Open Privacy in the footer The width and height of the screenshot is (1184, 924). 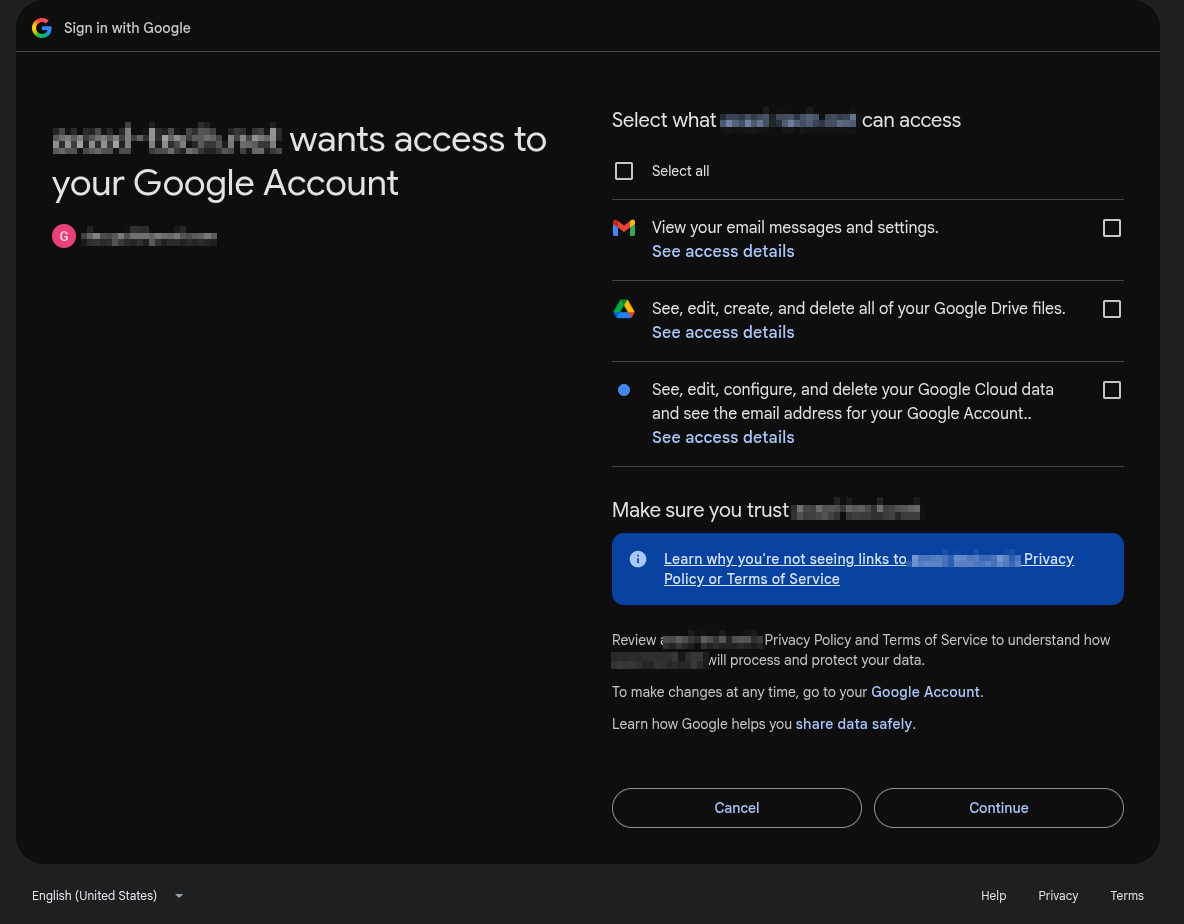(x=1057, y=895)
